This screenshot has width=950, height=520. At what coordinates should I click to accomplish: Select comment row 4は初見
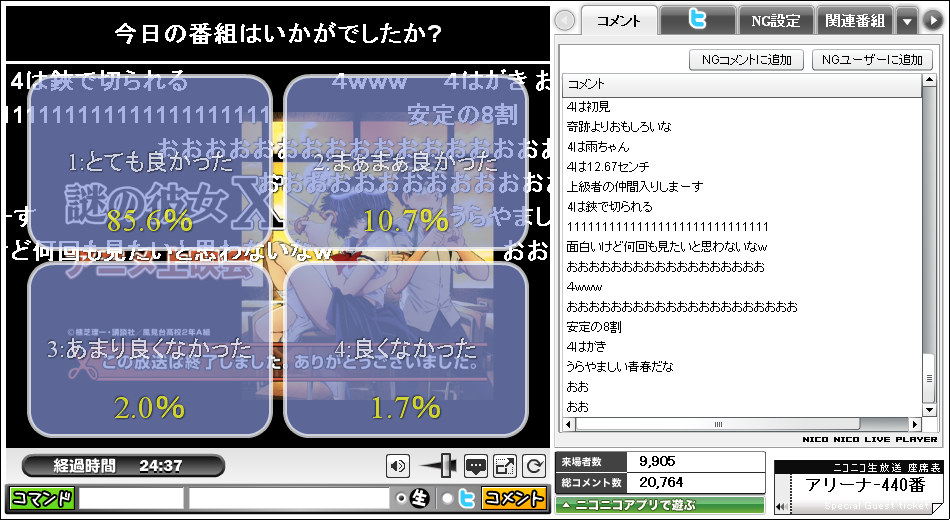pyautogui.click(x=742, y=107)
